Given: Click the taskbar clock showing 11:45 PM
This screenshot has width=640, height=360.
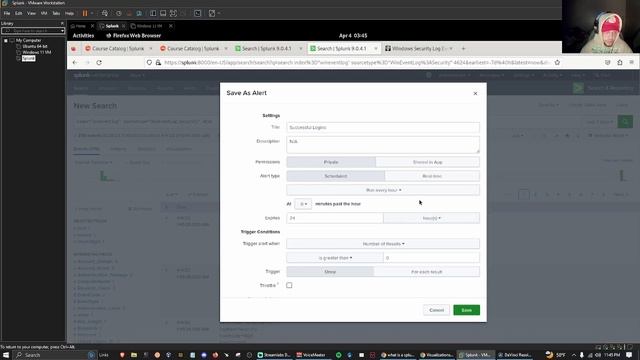Looking at the screenshot, I should click(x=612, y=355).
